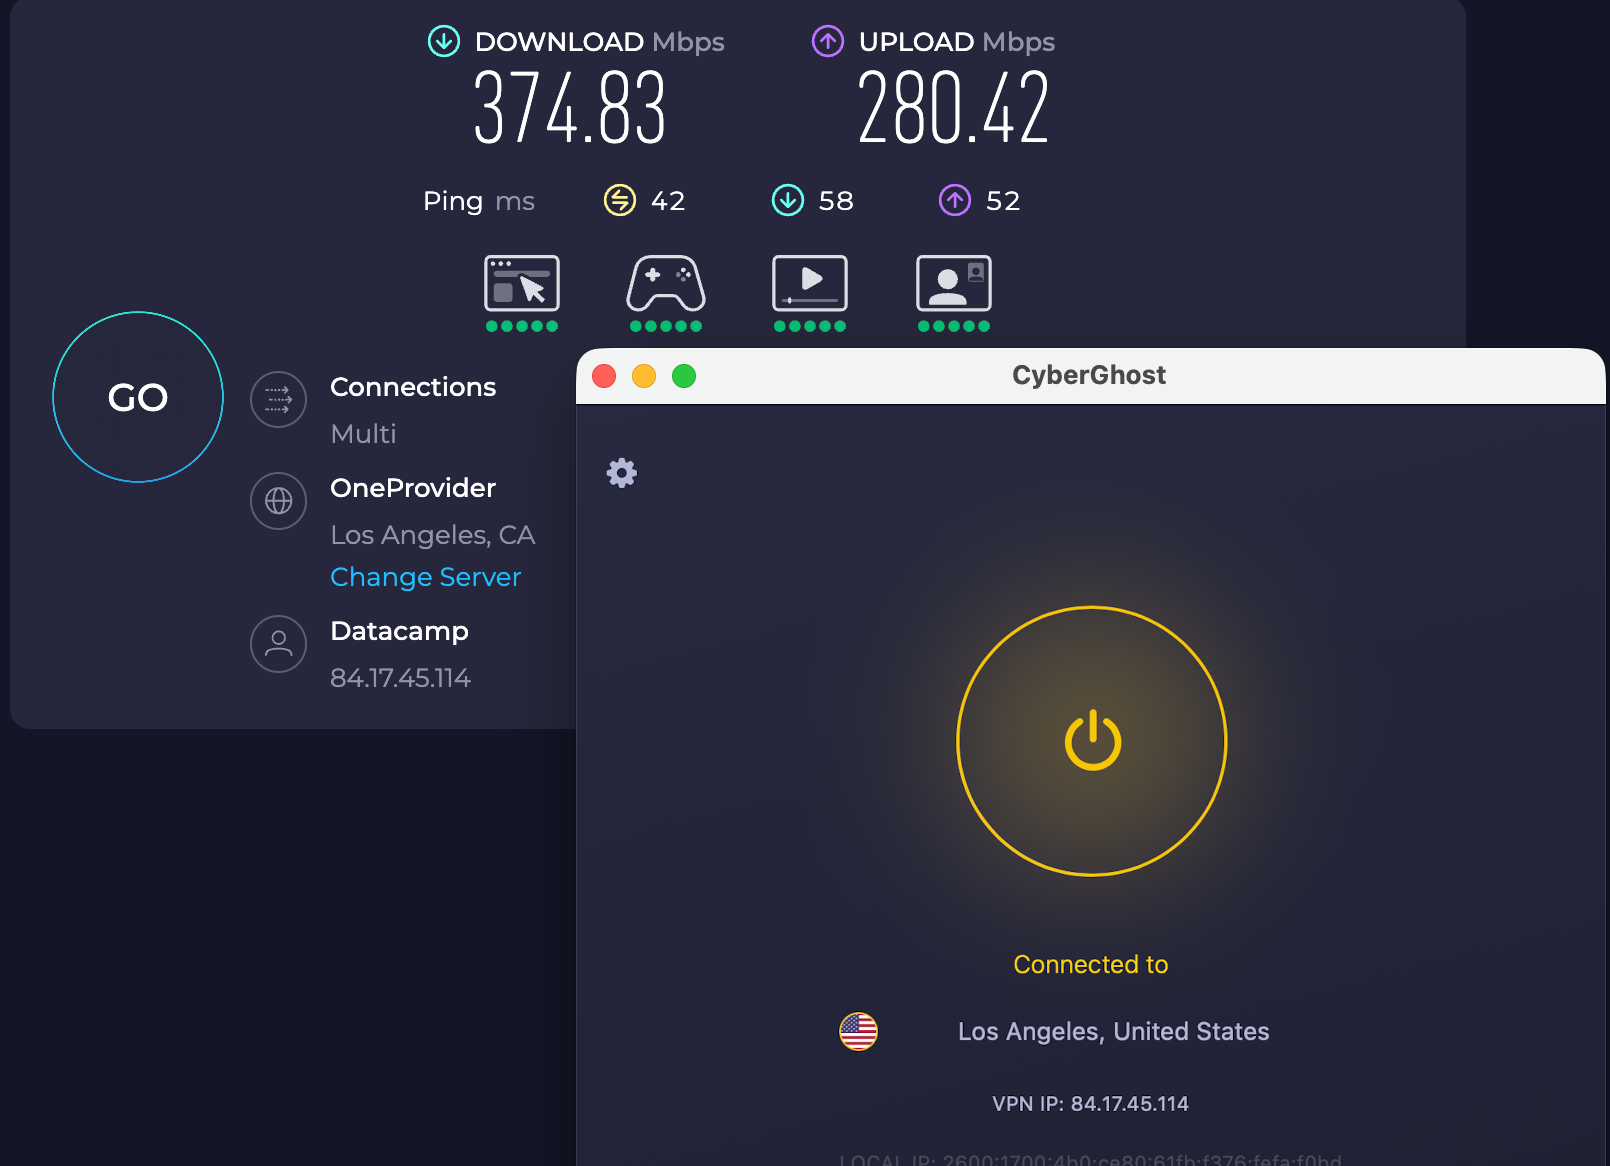Click the OneProvider globe icon

[x=277, y=501]
